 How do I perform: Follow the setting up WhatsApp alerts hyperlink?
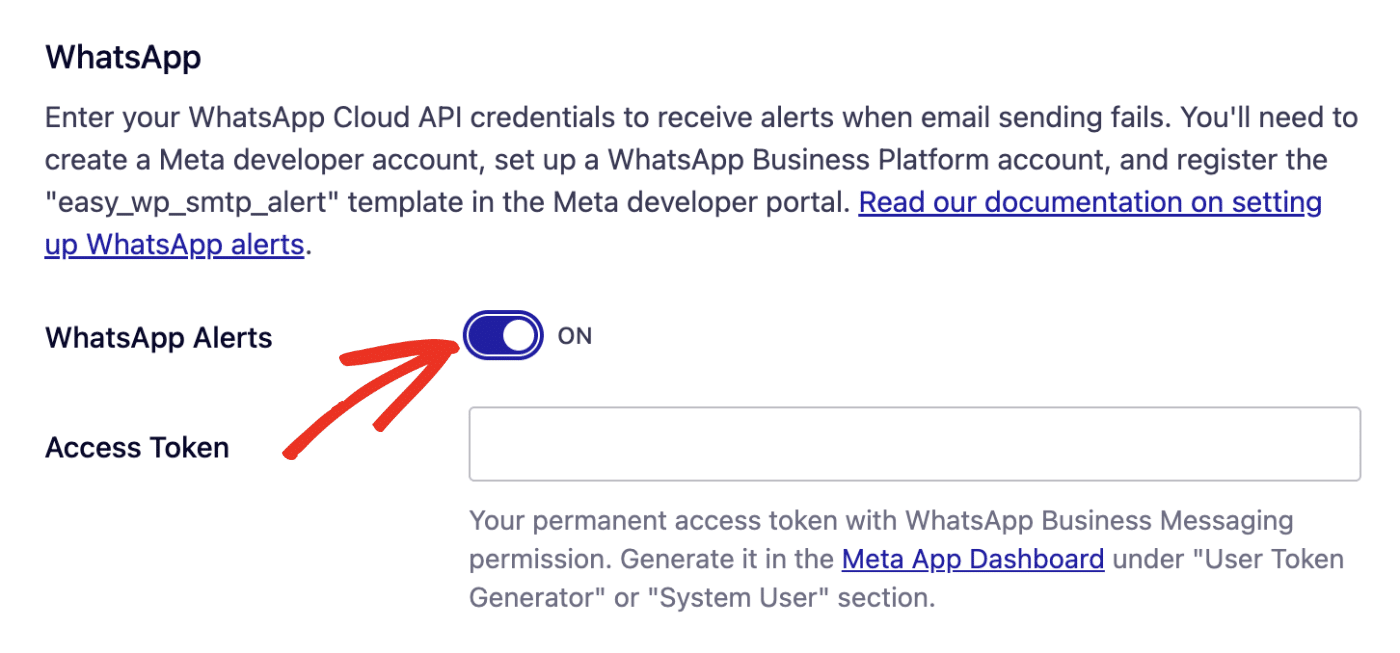pyautogui.click(x=173, y=243)
